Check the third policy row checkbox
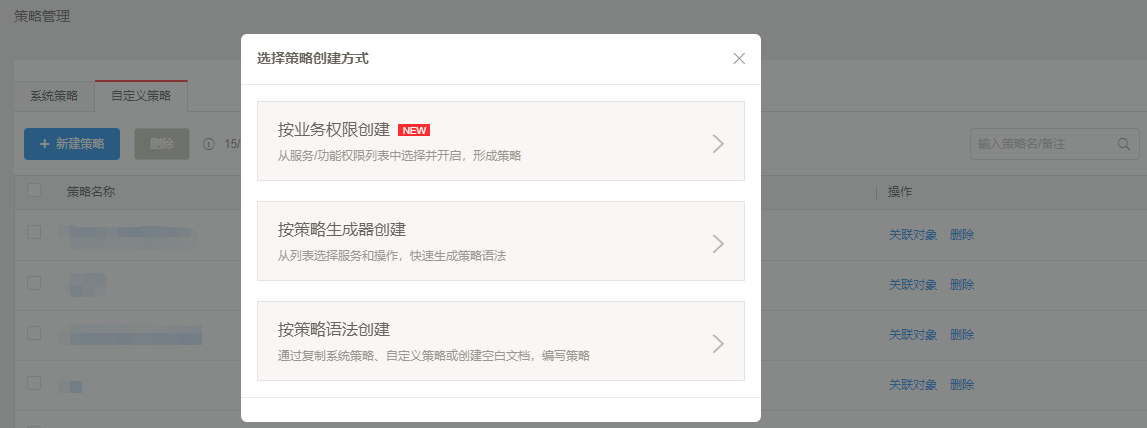 pyautogui.click(x=34, y=332)
